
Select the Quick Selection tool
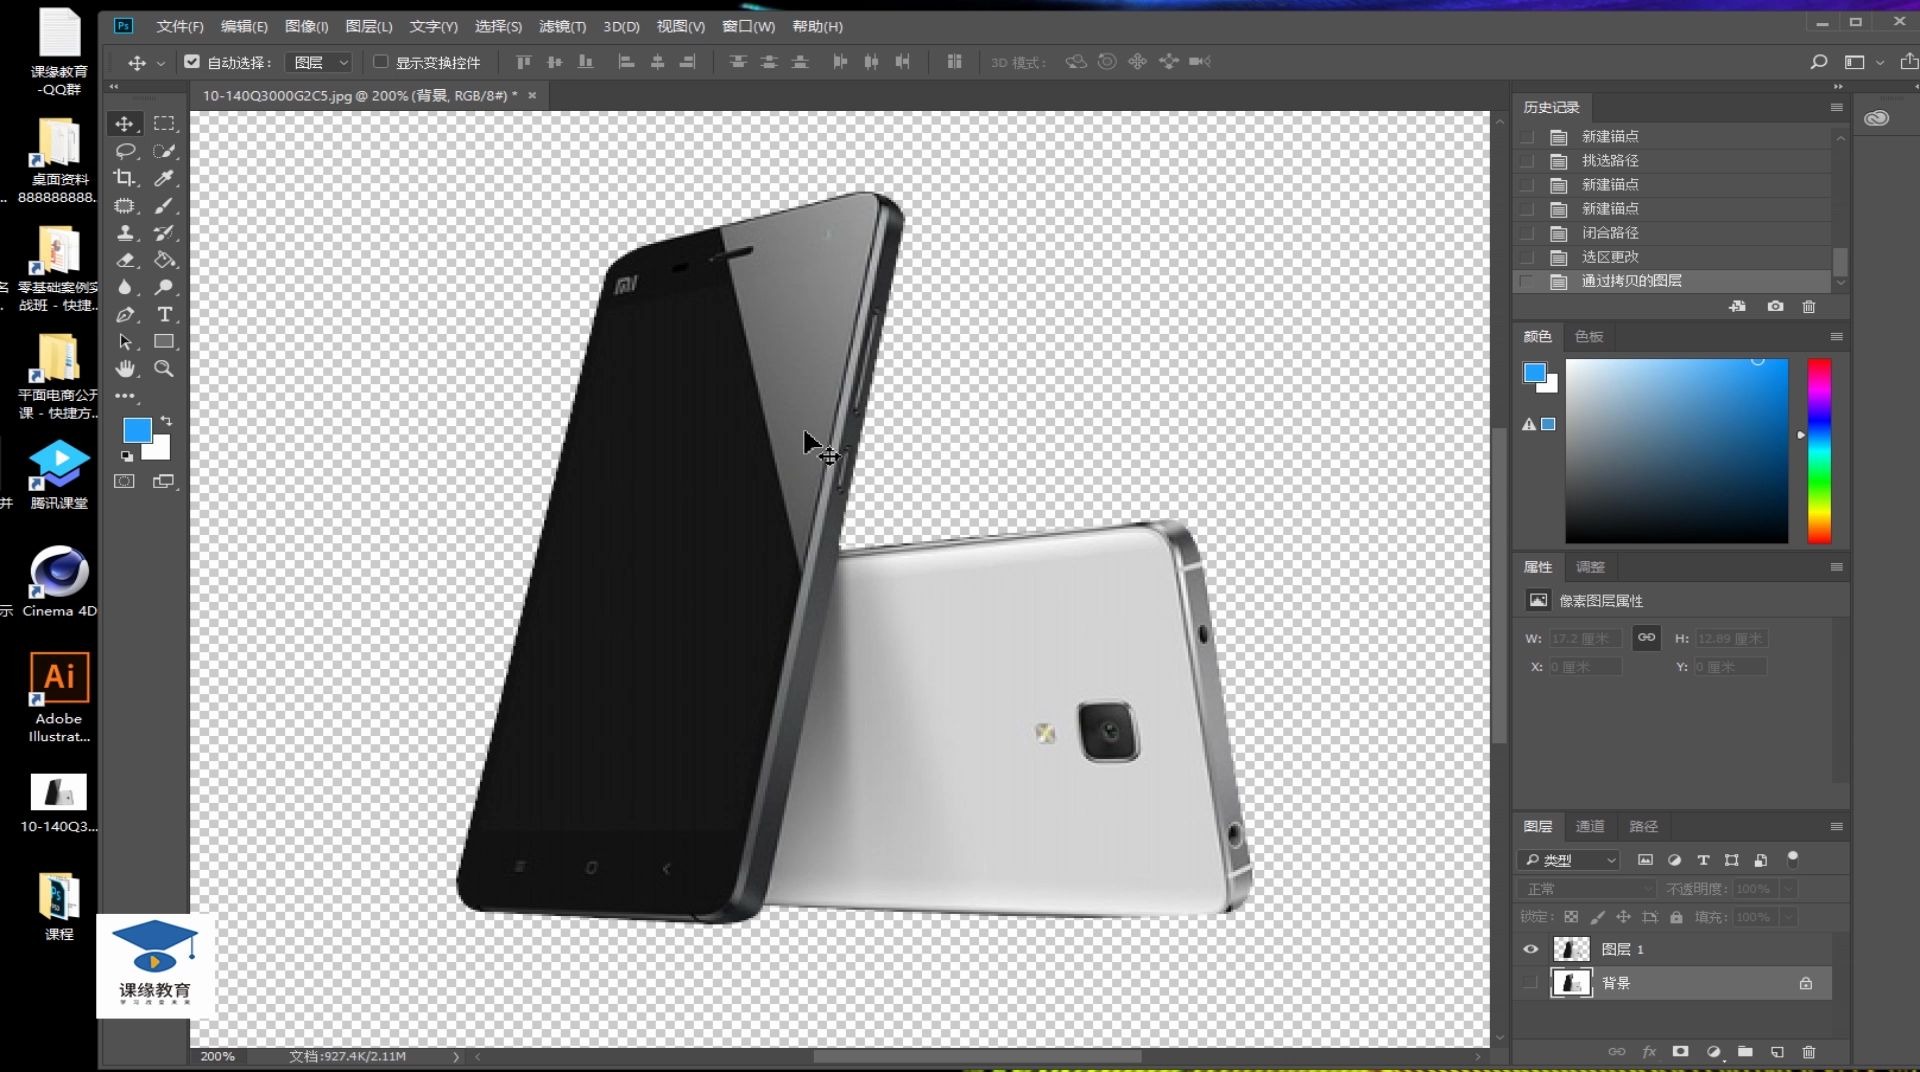click(x=164, y=151)
